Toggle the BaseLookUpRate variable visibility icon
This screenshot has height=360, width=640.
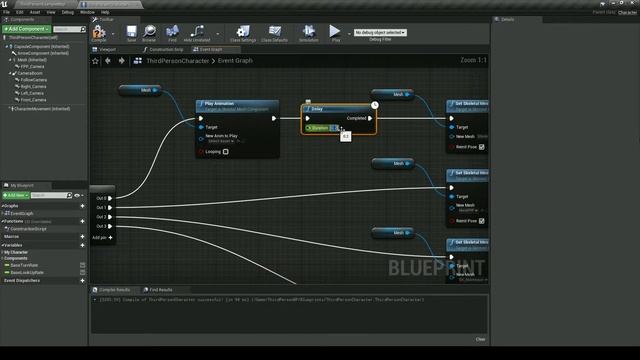coord(82,272)
